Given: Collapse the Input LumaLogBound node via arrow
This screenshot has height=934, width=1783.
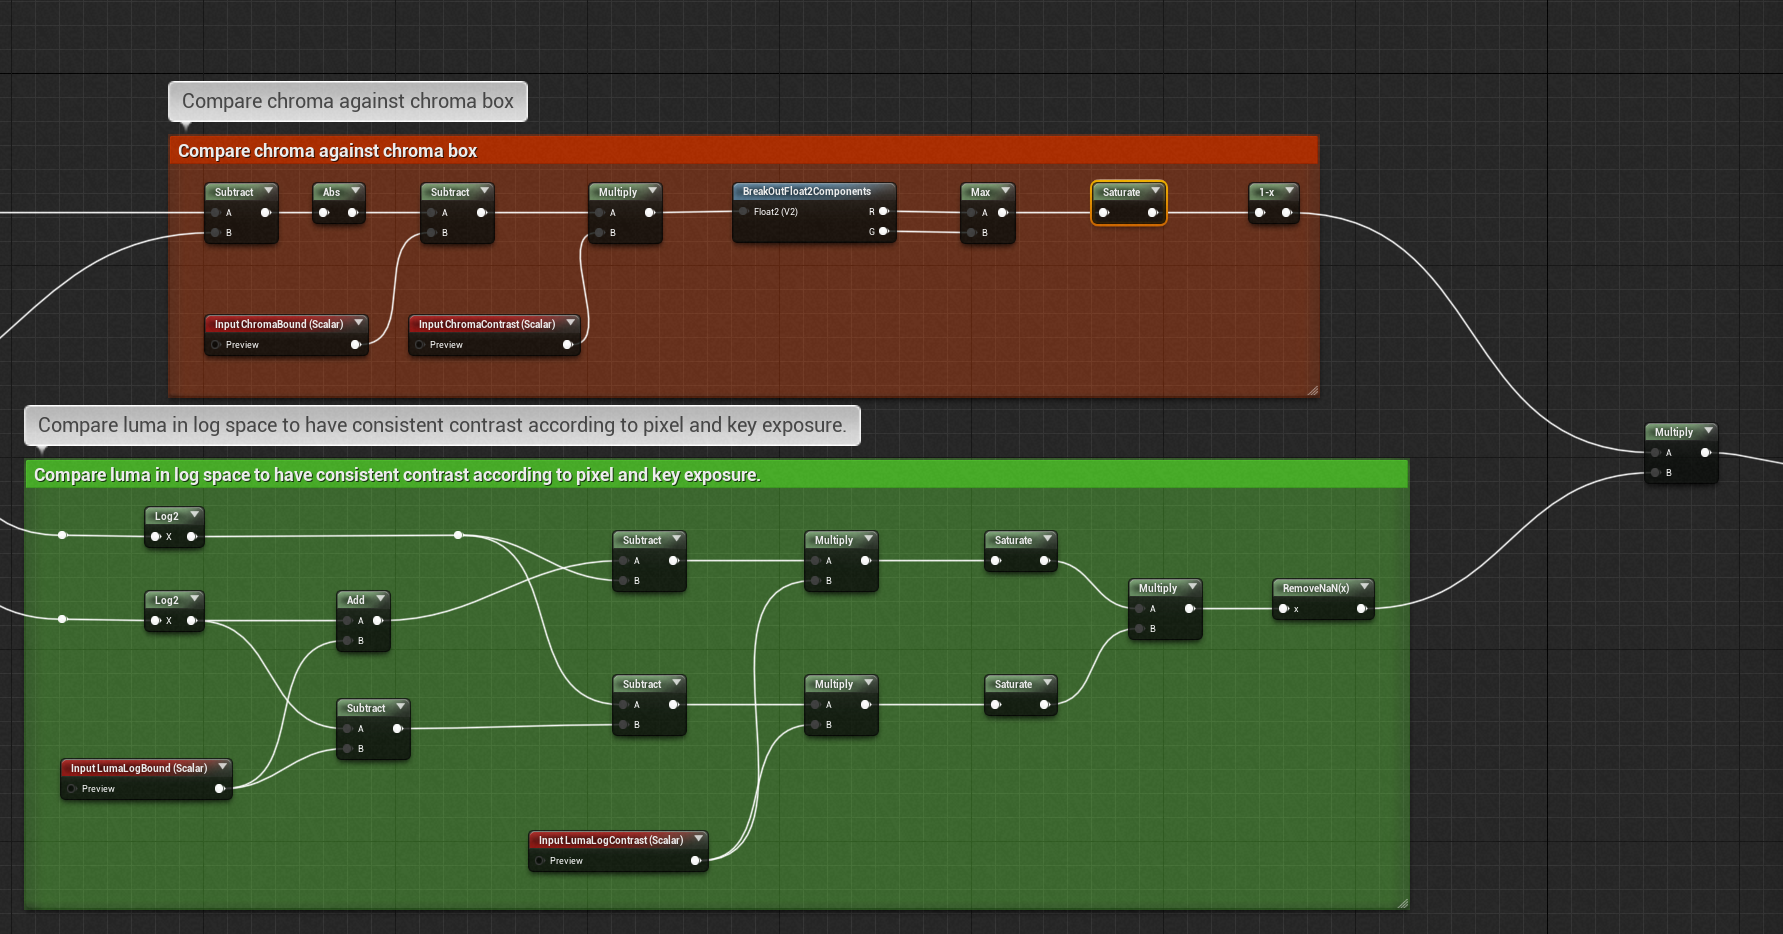Looking at the screenshot, I should click(222, 766).
